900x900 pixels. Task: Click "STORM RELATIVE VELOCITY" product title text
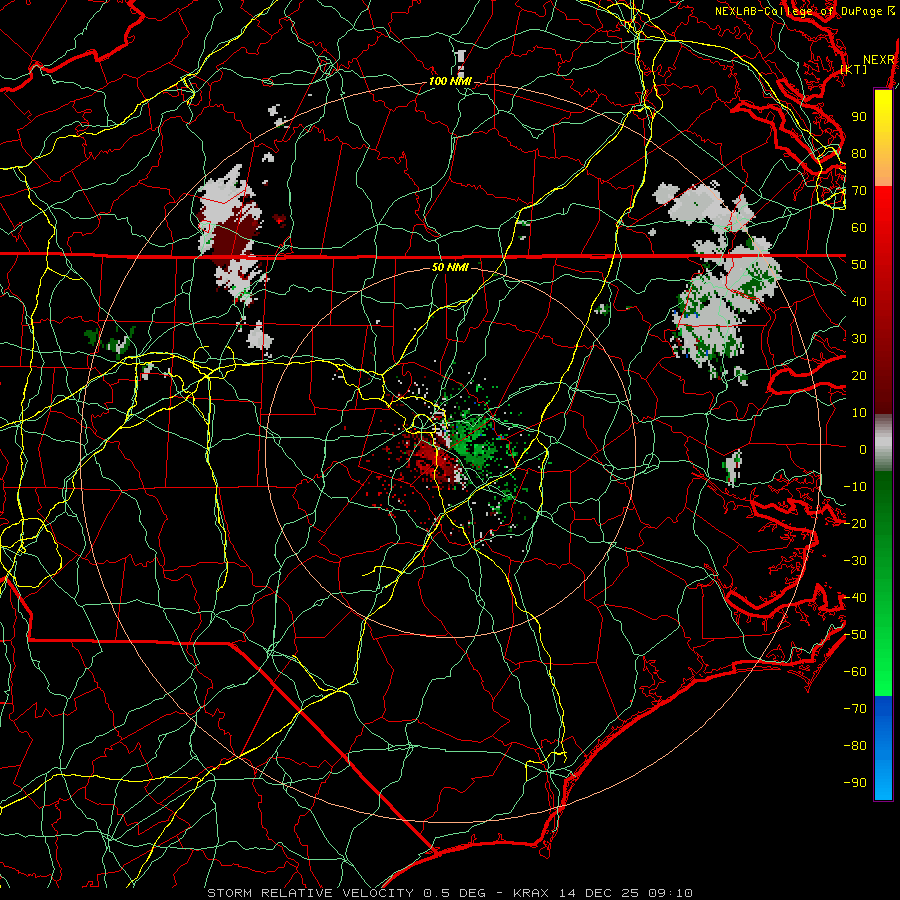tap(310, 893)
